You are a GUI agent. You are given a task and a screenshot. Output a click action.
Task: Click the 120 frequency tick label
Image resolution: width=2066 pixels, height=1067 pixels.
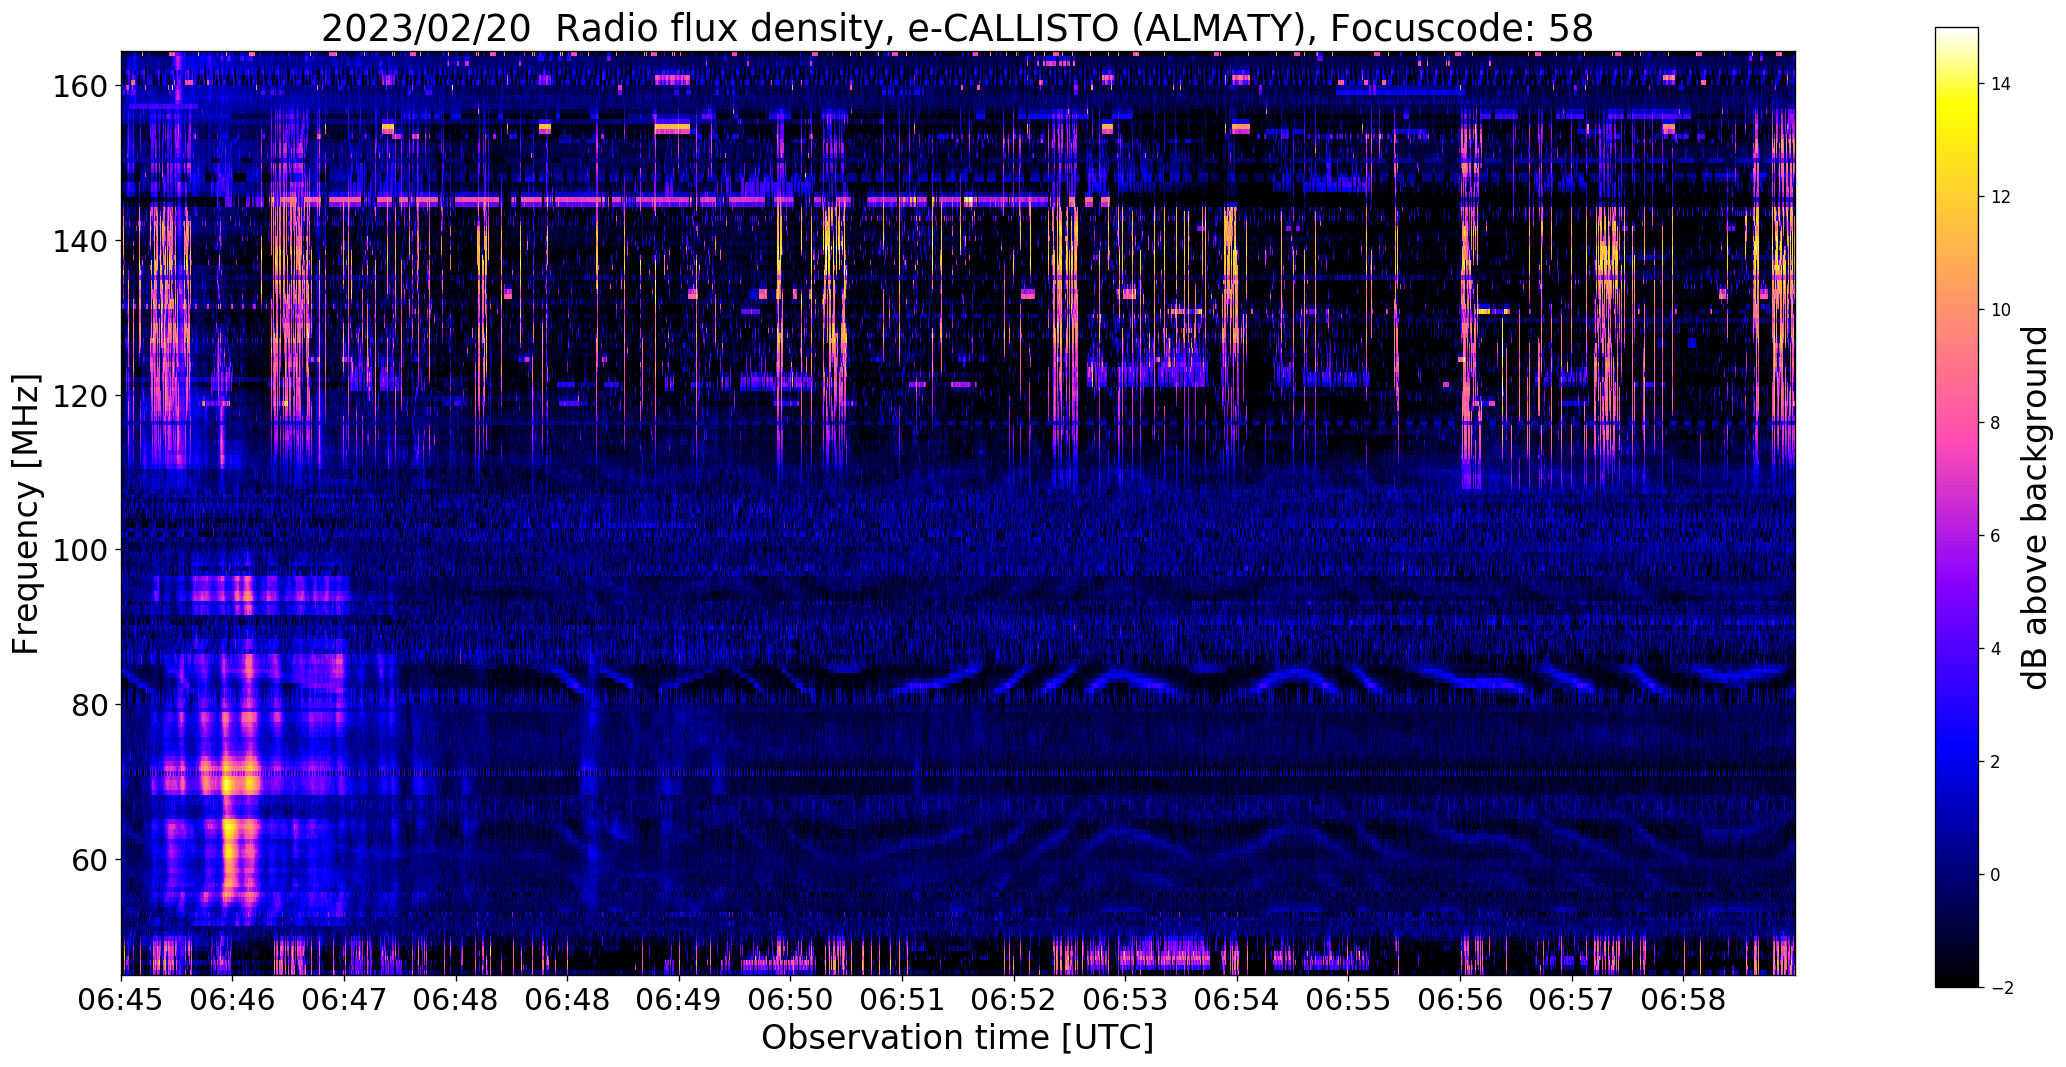tap(82, 396)
